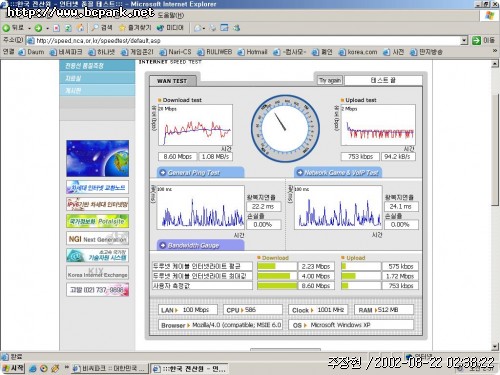Select first blue sidebar menu item
The height and width of the screenshot is (375, 500).
(97, 66)
